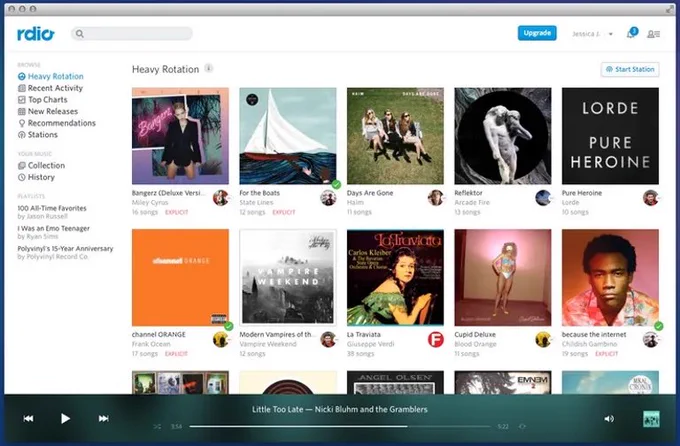Open Pure Heroine album cover
Image resolution: width=680 pixels, height=446 pixels.
(610, 136)
